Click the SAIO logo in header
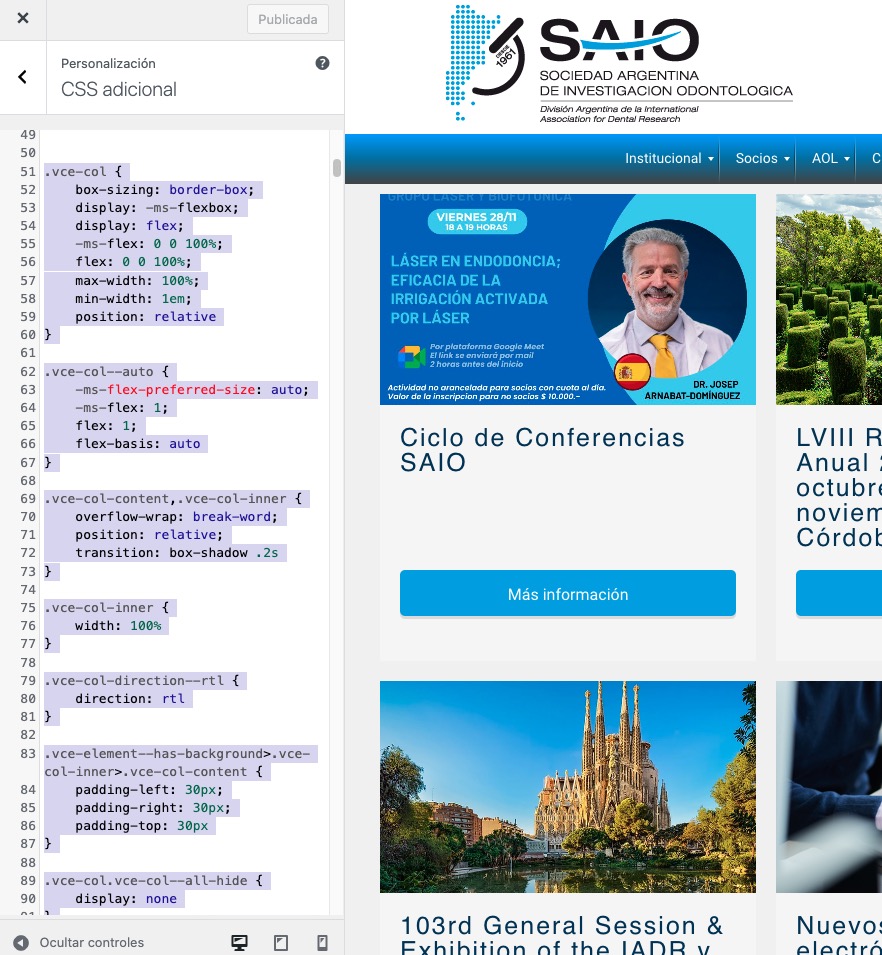 click(x=618, y=65)
